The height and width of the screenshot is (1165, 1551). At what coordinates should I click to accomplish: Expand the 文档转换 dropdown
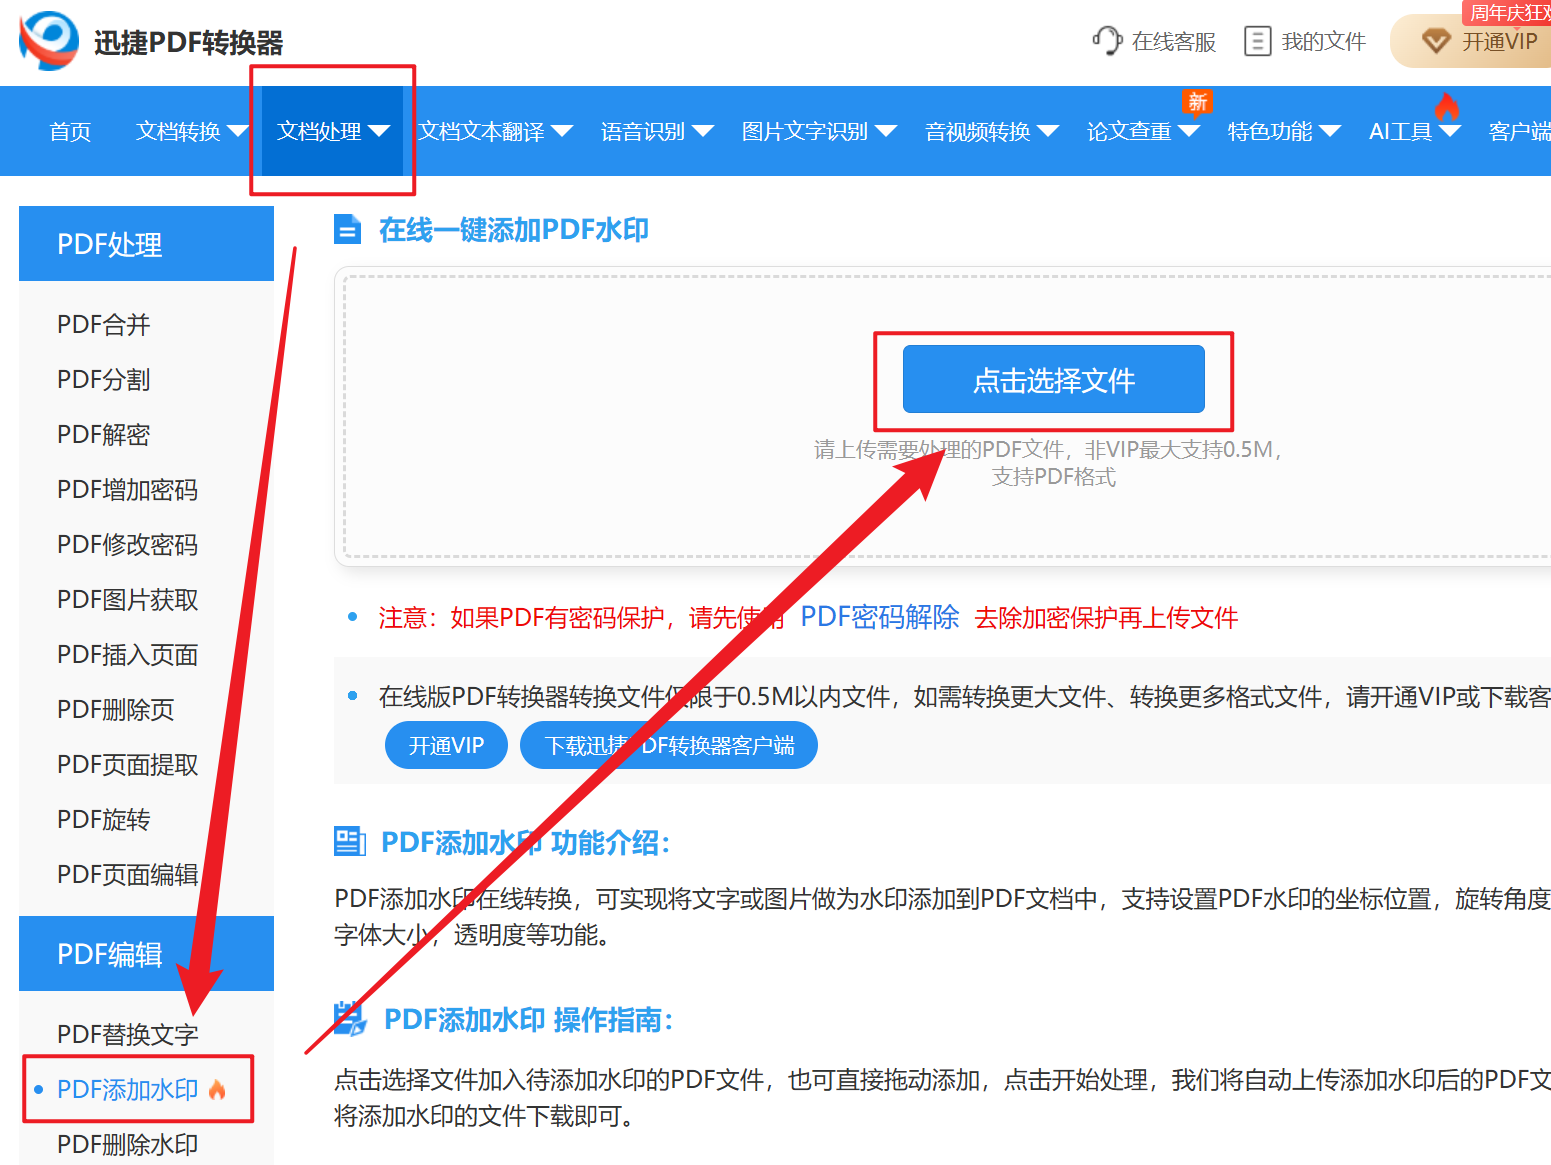click(x=190, y=131)
